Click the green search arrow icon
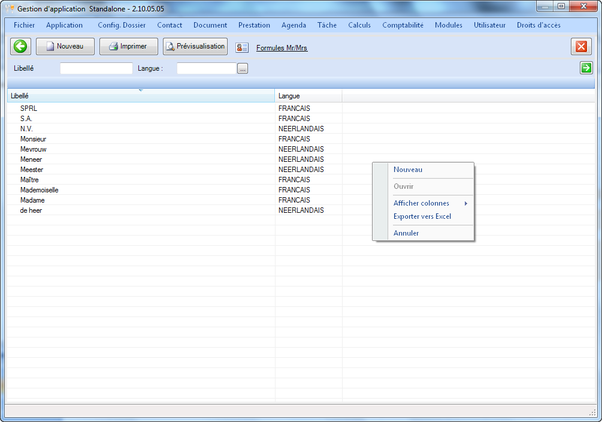The width and height of the screenshot is (602, 422). coord(586,68)
